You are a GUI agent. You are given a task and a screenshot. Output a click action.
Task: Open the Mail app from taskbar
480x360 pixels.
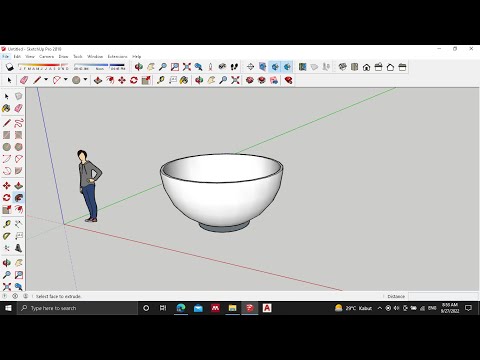[x=198, y=308]
